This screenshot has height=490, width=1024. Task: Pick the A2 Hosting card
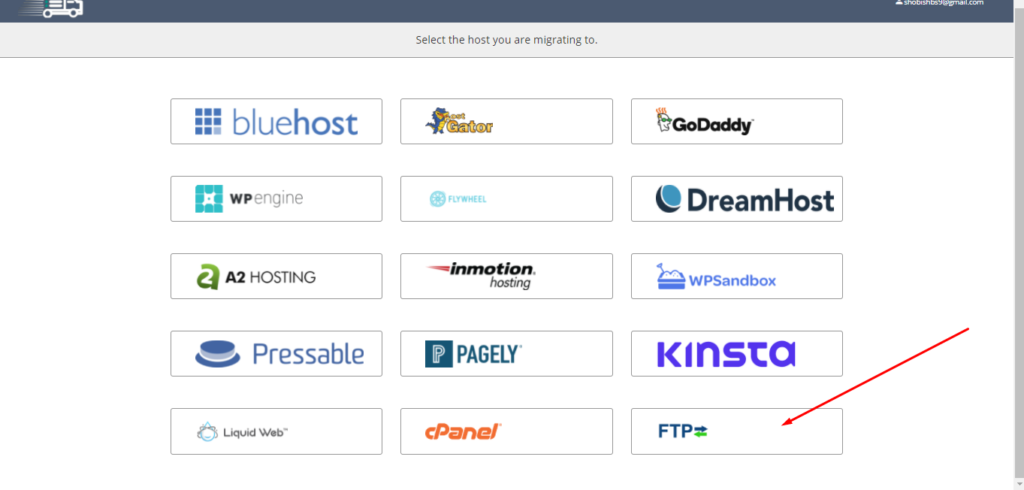tap(276, 276)
